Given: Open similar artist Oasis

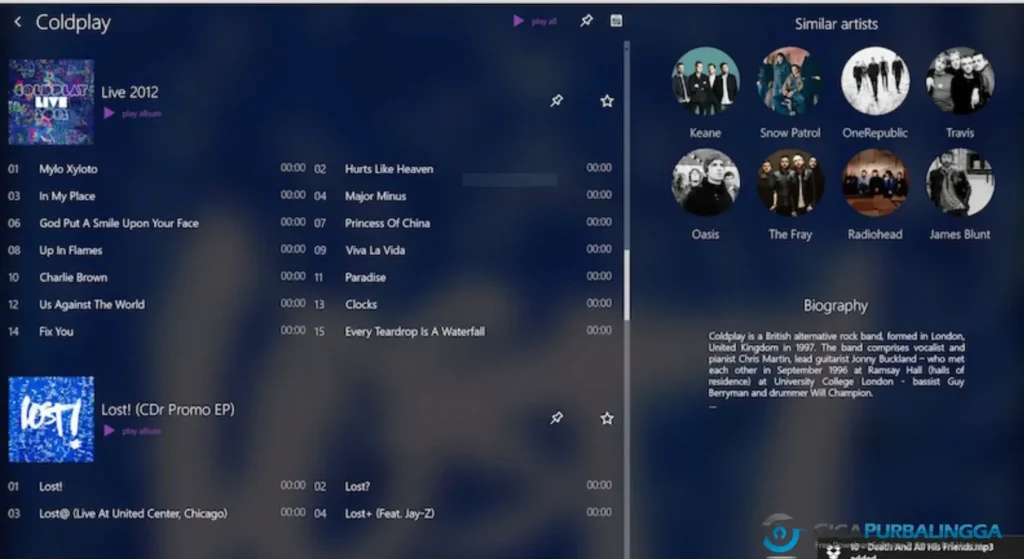Looking at the screenshot, I should pyautogui.click(x=705, y=183).
